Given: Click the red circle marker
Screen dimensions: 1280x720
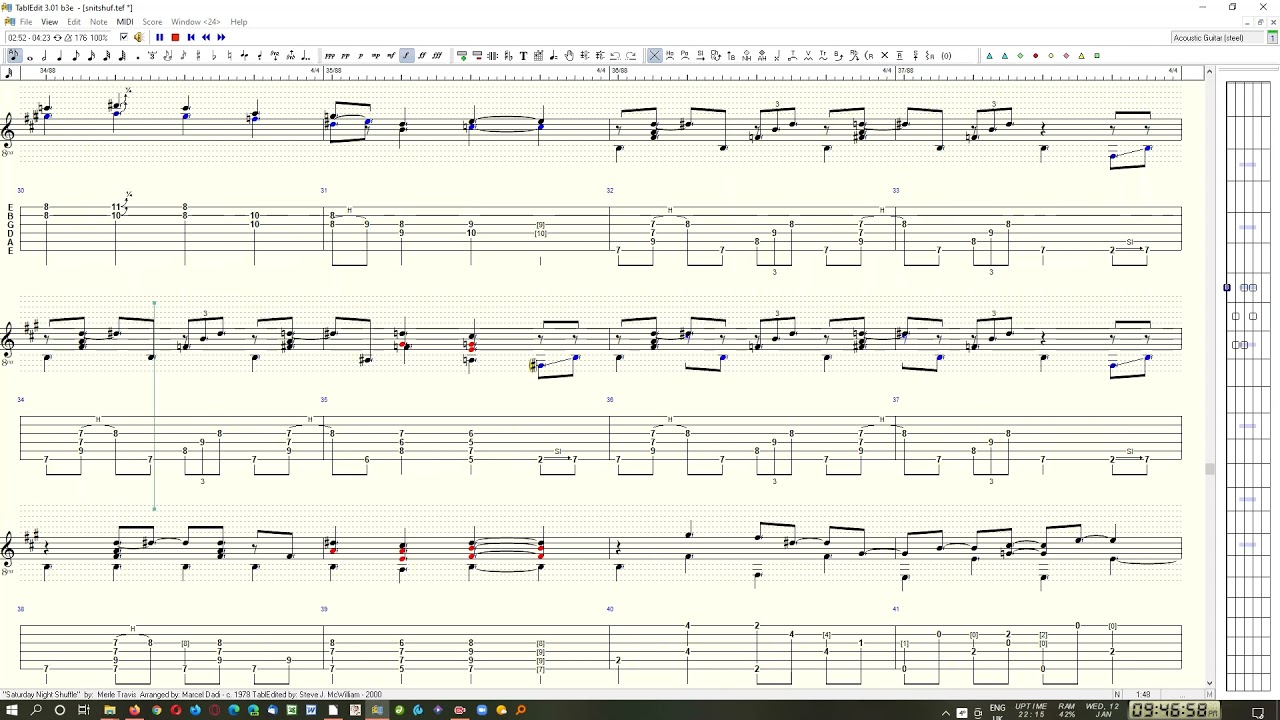Looking at the screenshot, I should (x=1035, y=56).
